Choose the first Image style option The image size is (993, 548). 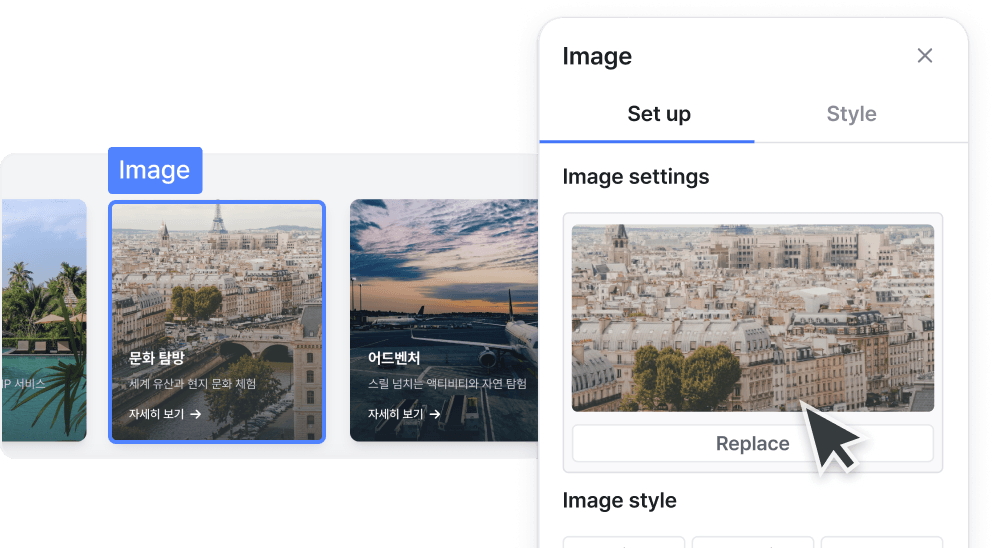(x=623, y=543)
